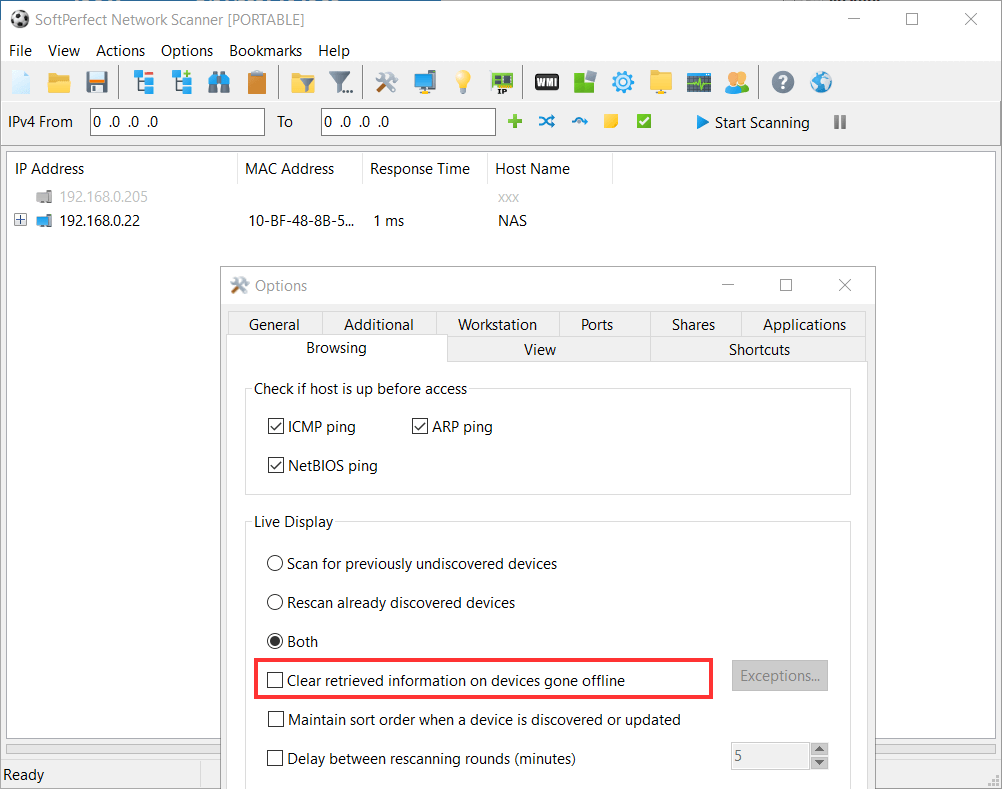Switch to the Applications tab
Viewport: 1002px width, 789px height.
tap(805, 325)
